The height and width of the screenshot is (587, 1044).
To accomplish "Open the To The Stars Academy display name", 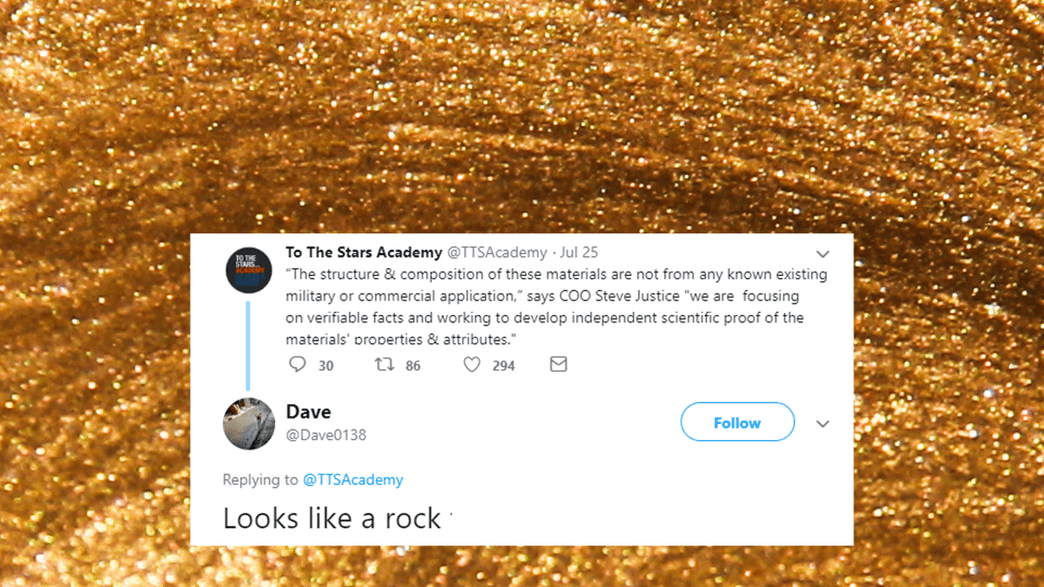I will pos(363,252).
